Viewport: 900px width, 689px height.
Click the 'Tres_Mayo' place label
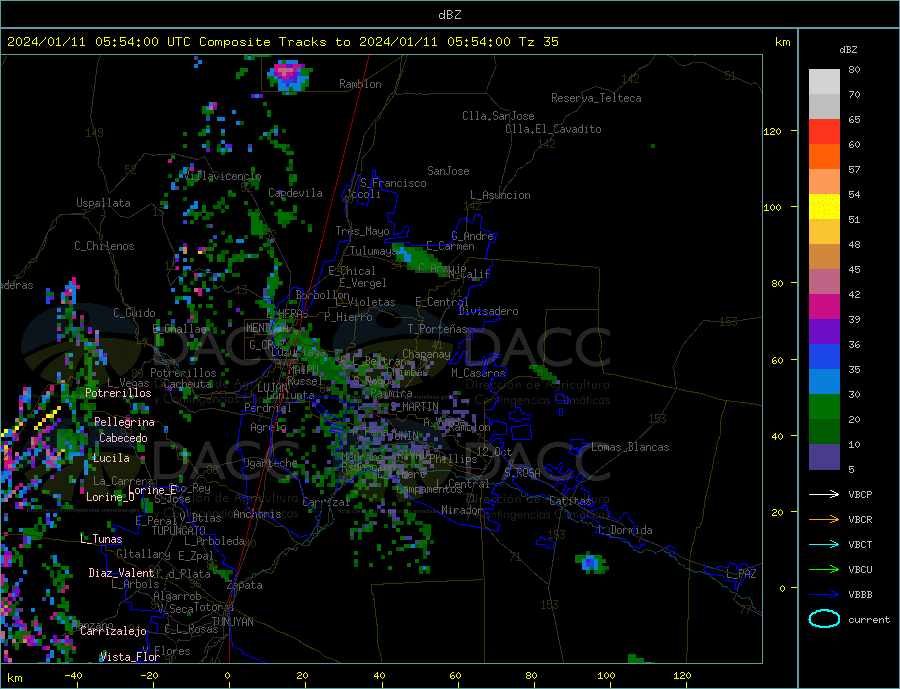[x=362, y=231]
